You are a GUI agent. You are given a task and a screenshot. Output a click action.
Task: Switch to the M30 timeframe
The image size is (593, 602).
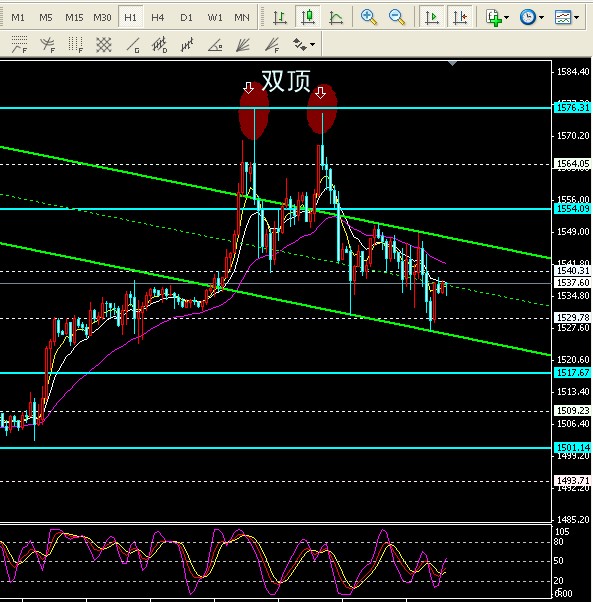tap(102, 17)
